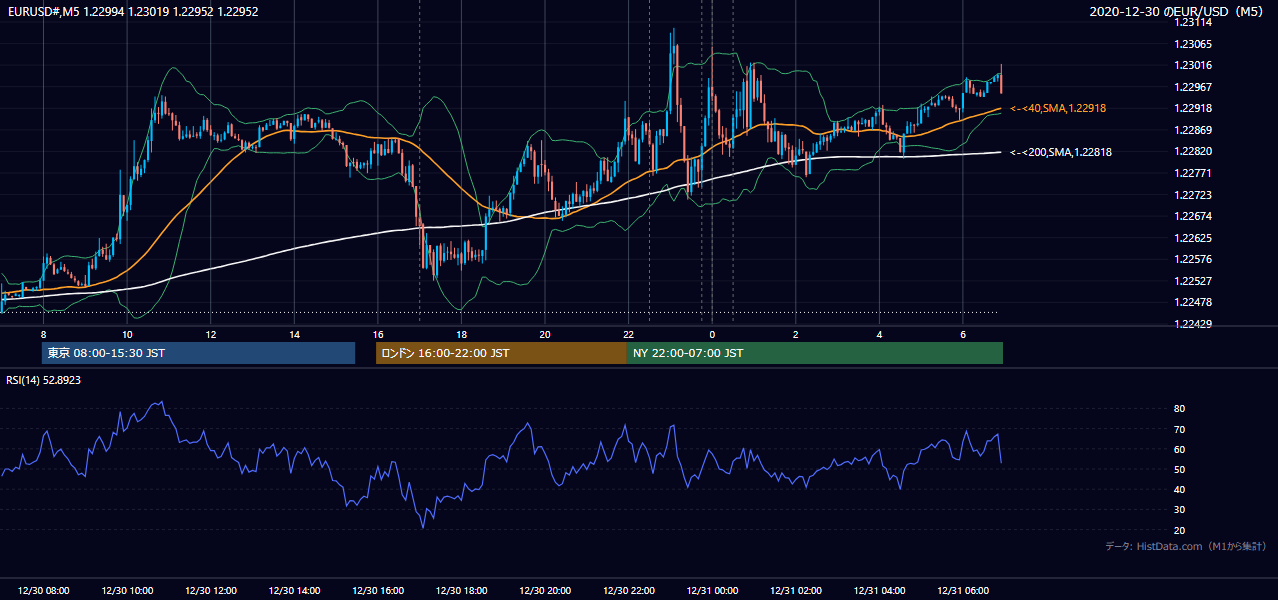This screenshot has width=1278, height=600.
Task: Click the HistData.com data source credit
Action: pyautogui.click(x=1186, y=546)
